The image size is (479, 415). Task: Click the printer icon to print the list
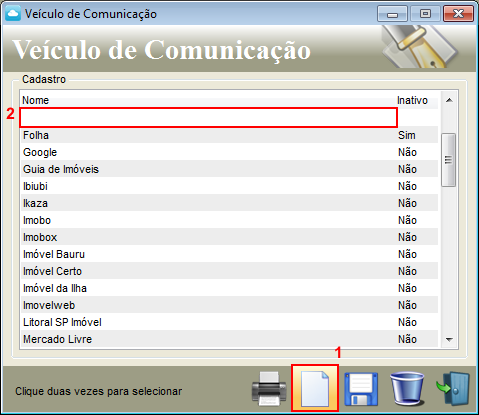(269, 389)
